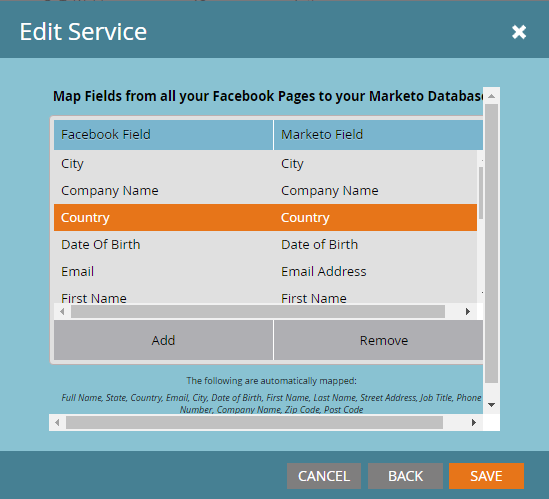Viewport: 549px width, 499px height.
Task: Click the field table's left scroll arrow
Action: tap(62, 311)
